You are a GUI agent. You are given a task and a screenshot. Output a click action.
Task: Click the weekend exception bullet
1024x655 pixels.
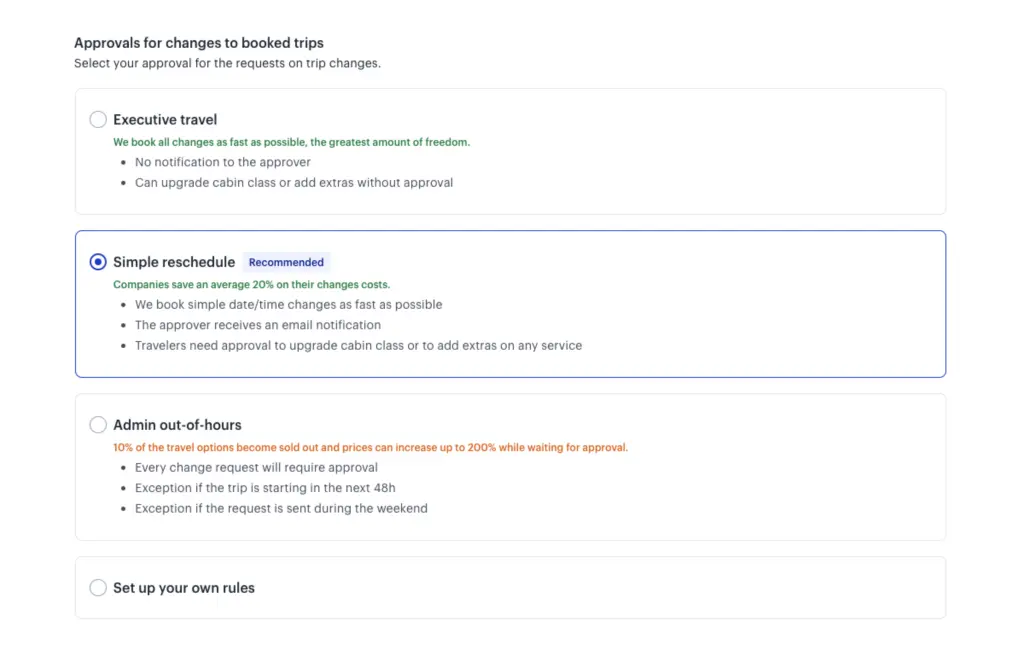pyautogui.click(x=281, y=508)
